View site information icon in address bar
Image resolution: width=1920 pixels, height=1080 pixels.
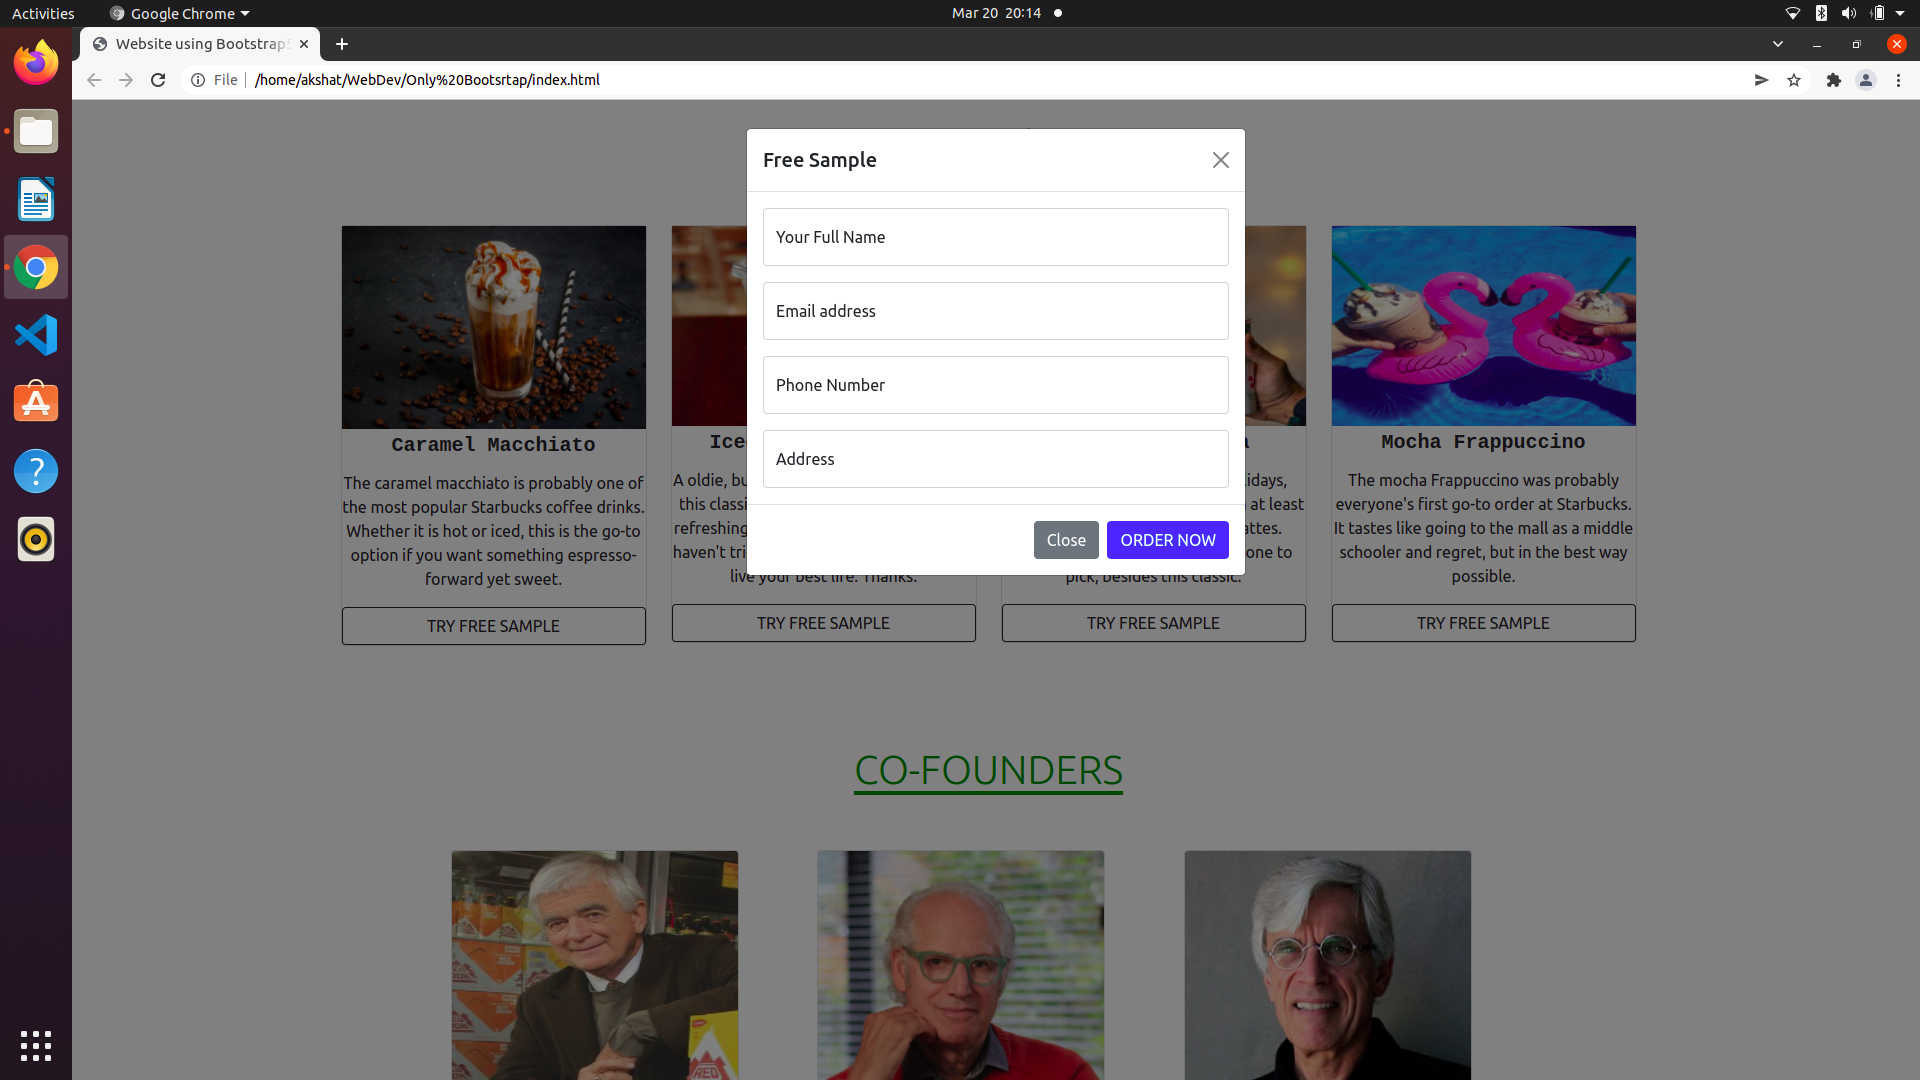pyautogui.click(x=198, y=80)
